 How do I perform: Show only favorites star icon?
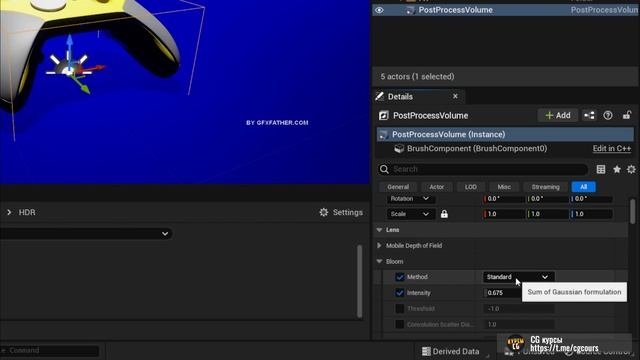tap(617, 169)
